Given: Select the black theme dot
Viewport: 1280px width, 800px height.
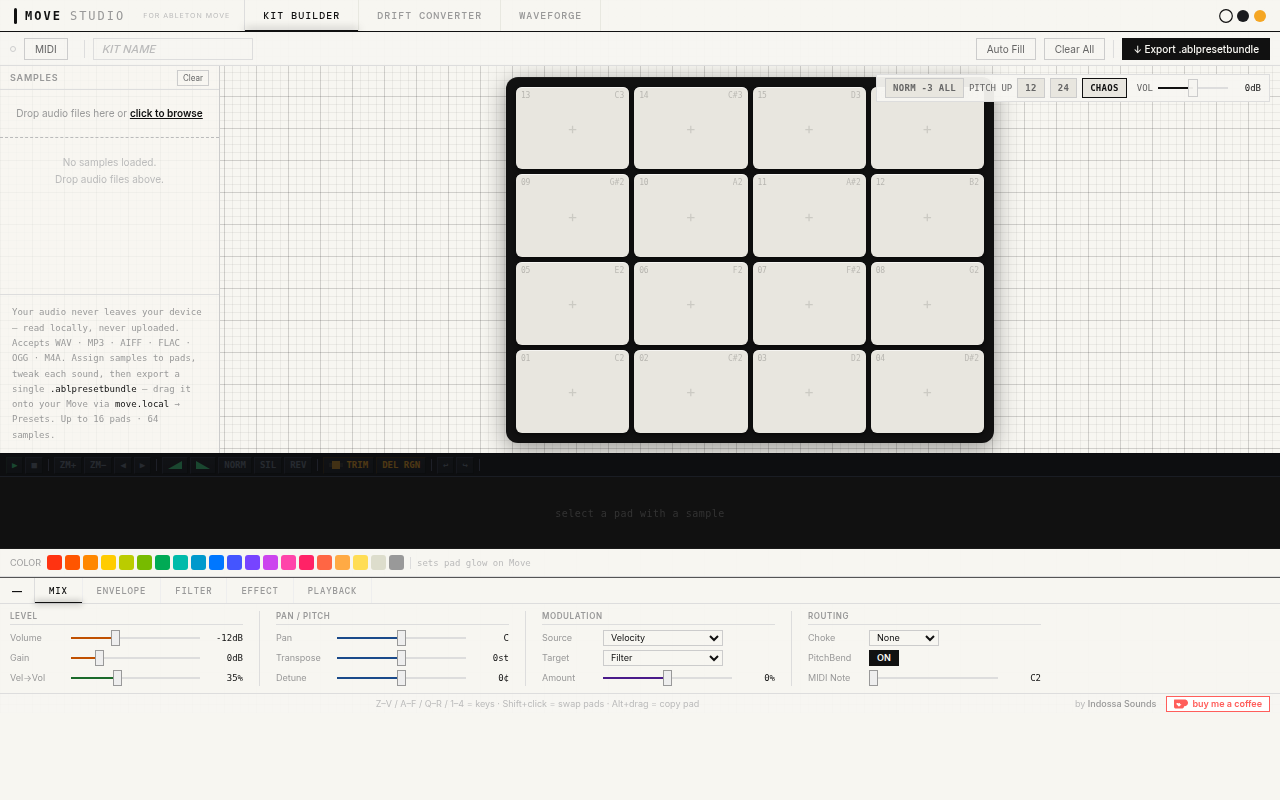Looking at the screenshot, I should 1243,16.
